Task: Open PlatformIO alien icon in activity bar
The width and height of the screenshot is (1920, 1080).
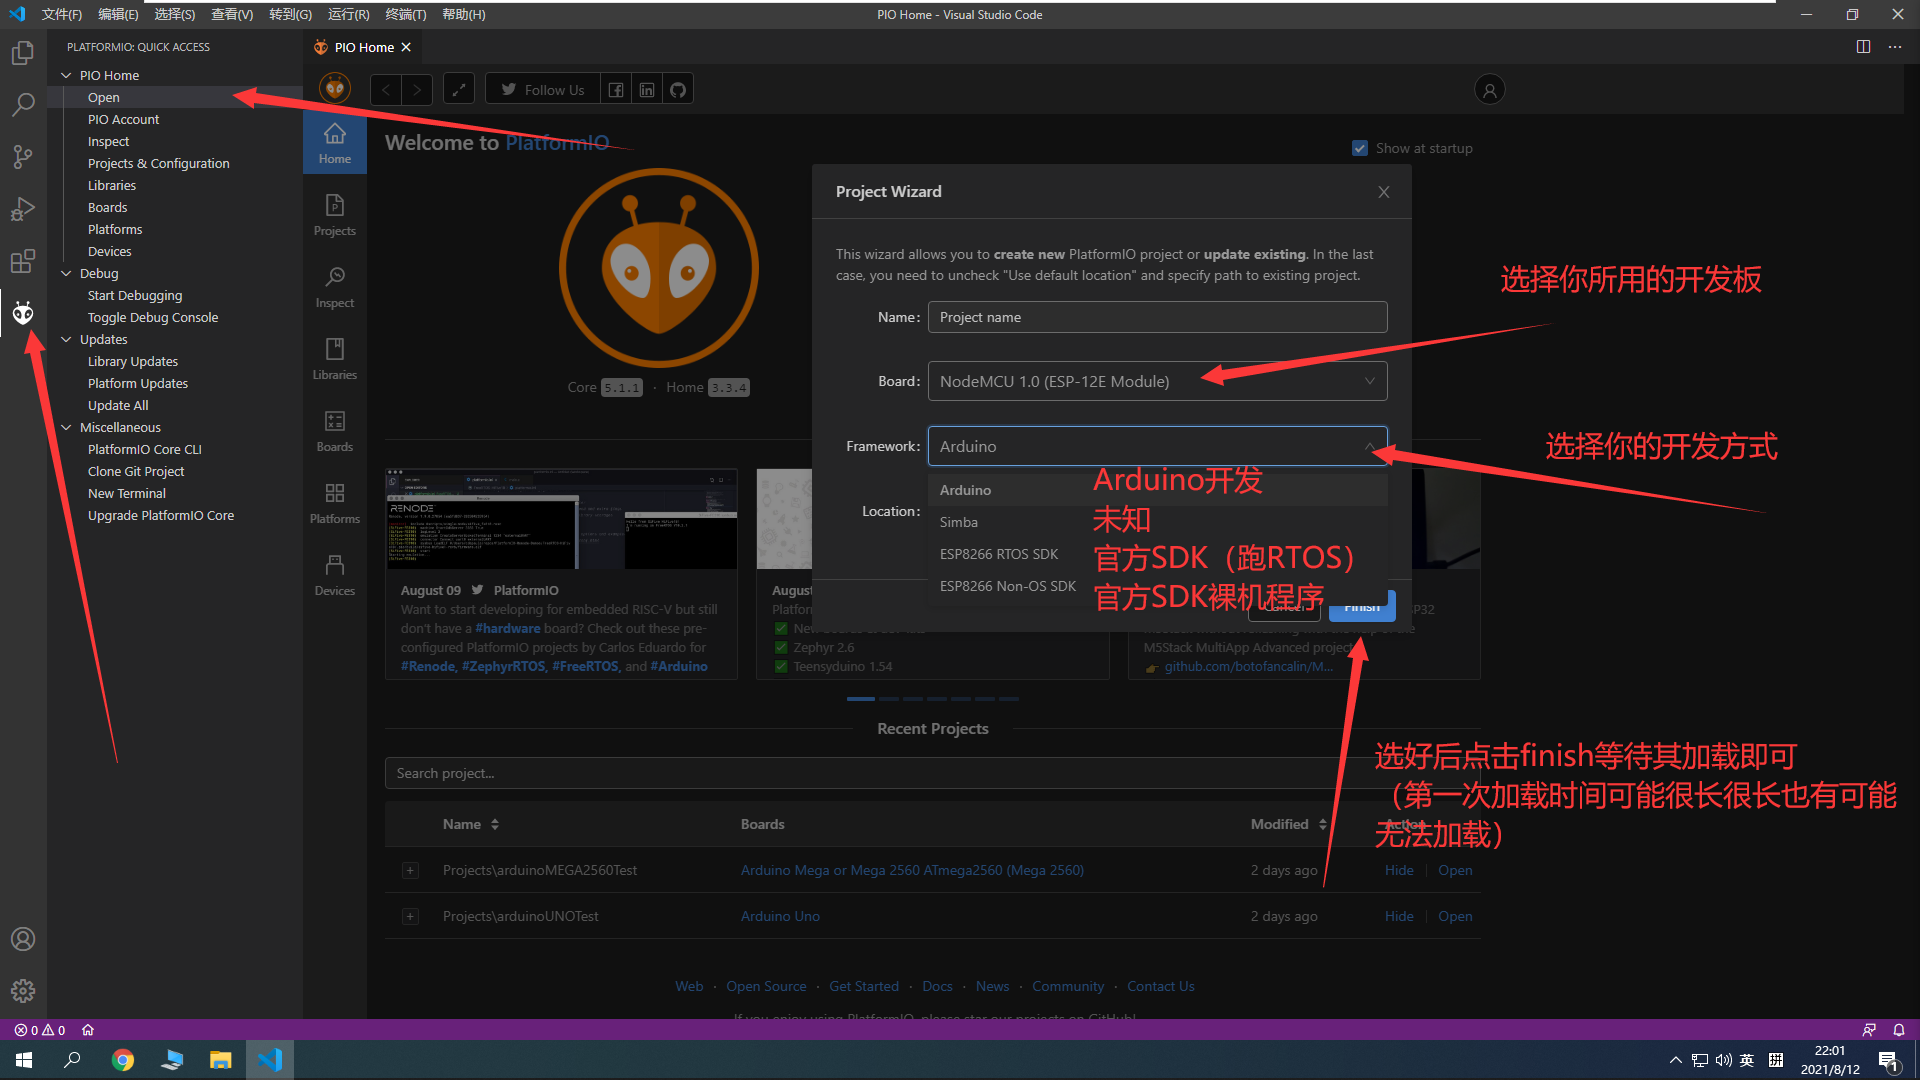Action: (23, 314)
